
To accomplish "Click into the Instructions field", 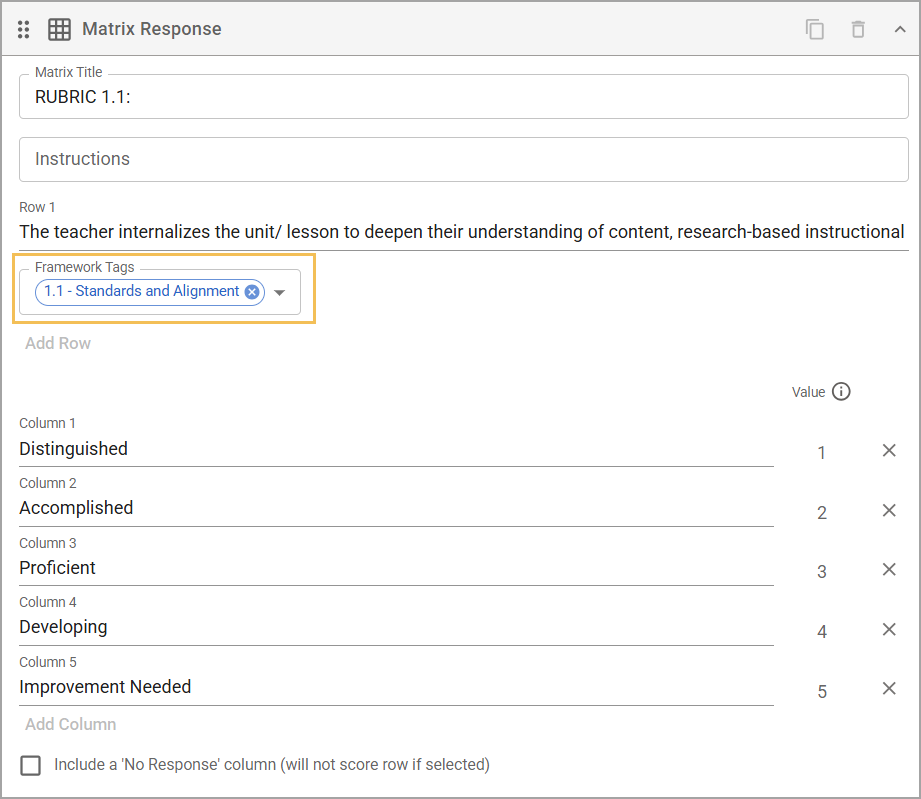I will 463,159.
